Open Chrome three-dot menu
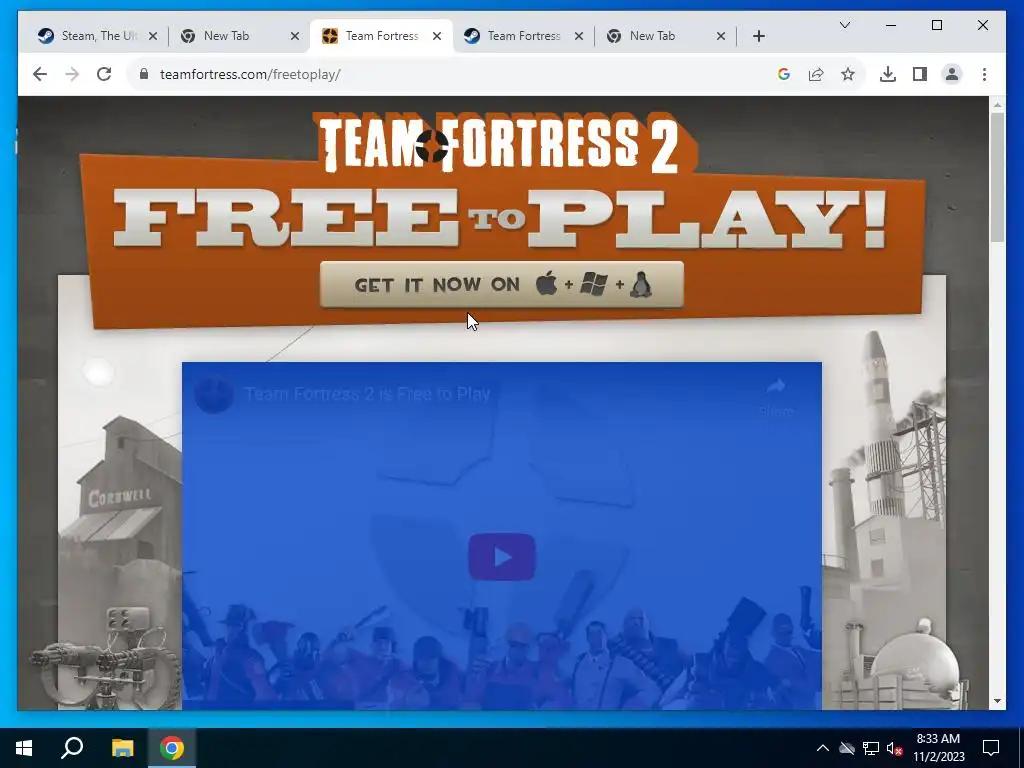This screenshot has height=768, width=1024. pos(984,74)
